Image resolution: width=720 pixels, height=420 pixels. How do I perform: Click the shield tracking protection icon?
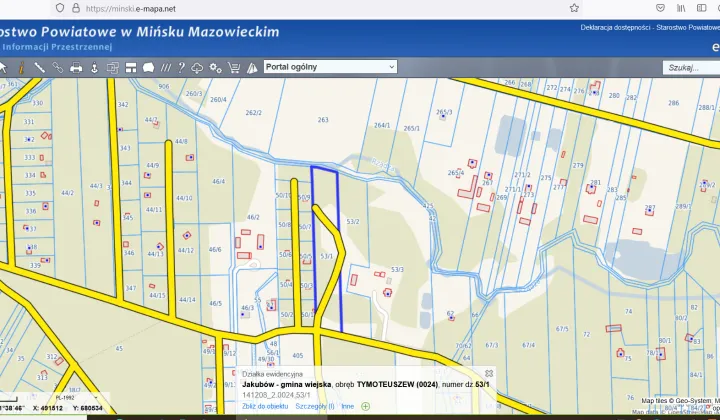click(x=60, y=8)
